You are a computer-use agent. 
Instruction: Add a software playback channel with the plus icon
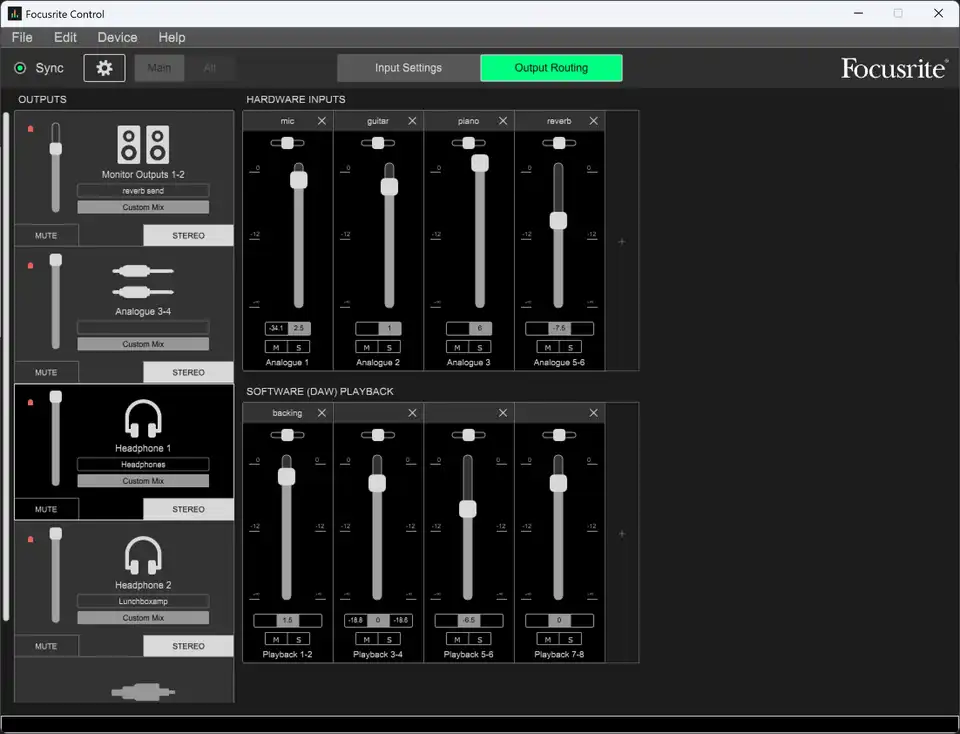(x=622, y=534)
